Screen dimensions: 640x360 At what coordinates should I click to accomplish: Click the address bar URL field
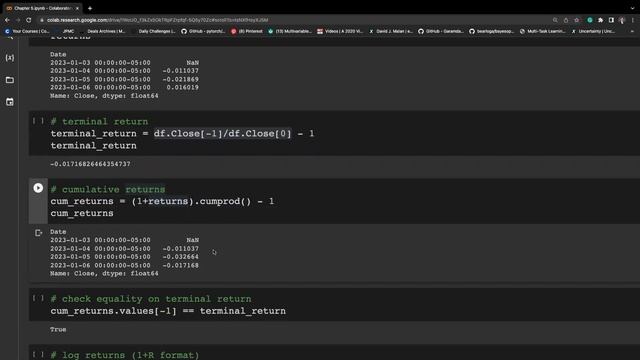click(157, 20)
